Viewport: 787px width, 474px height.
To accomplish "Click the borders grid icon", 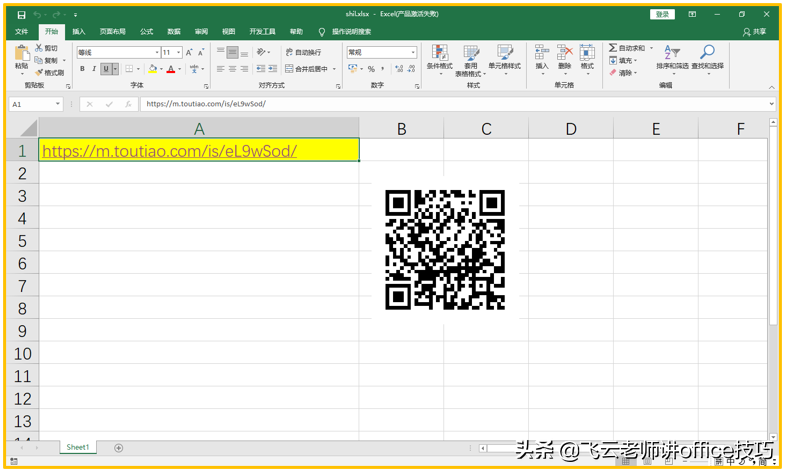I will click(x=129, y=69).
